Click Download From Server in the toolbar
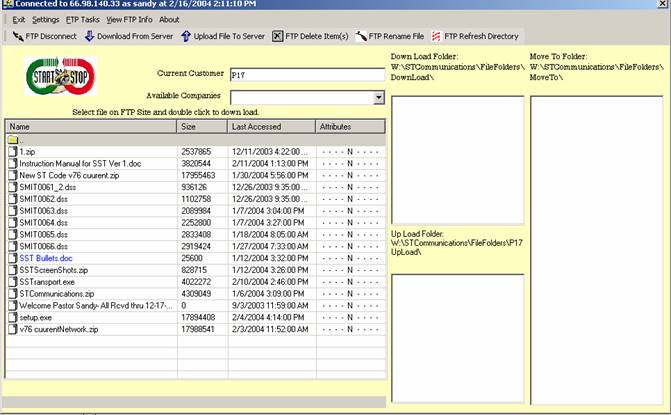671x415 pixels. click(x=128, y=36)
